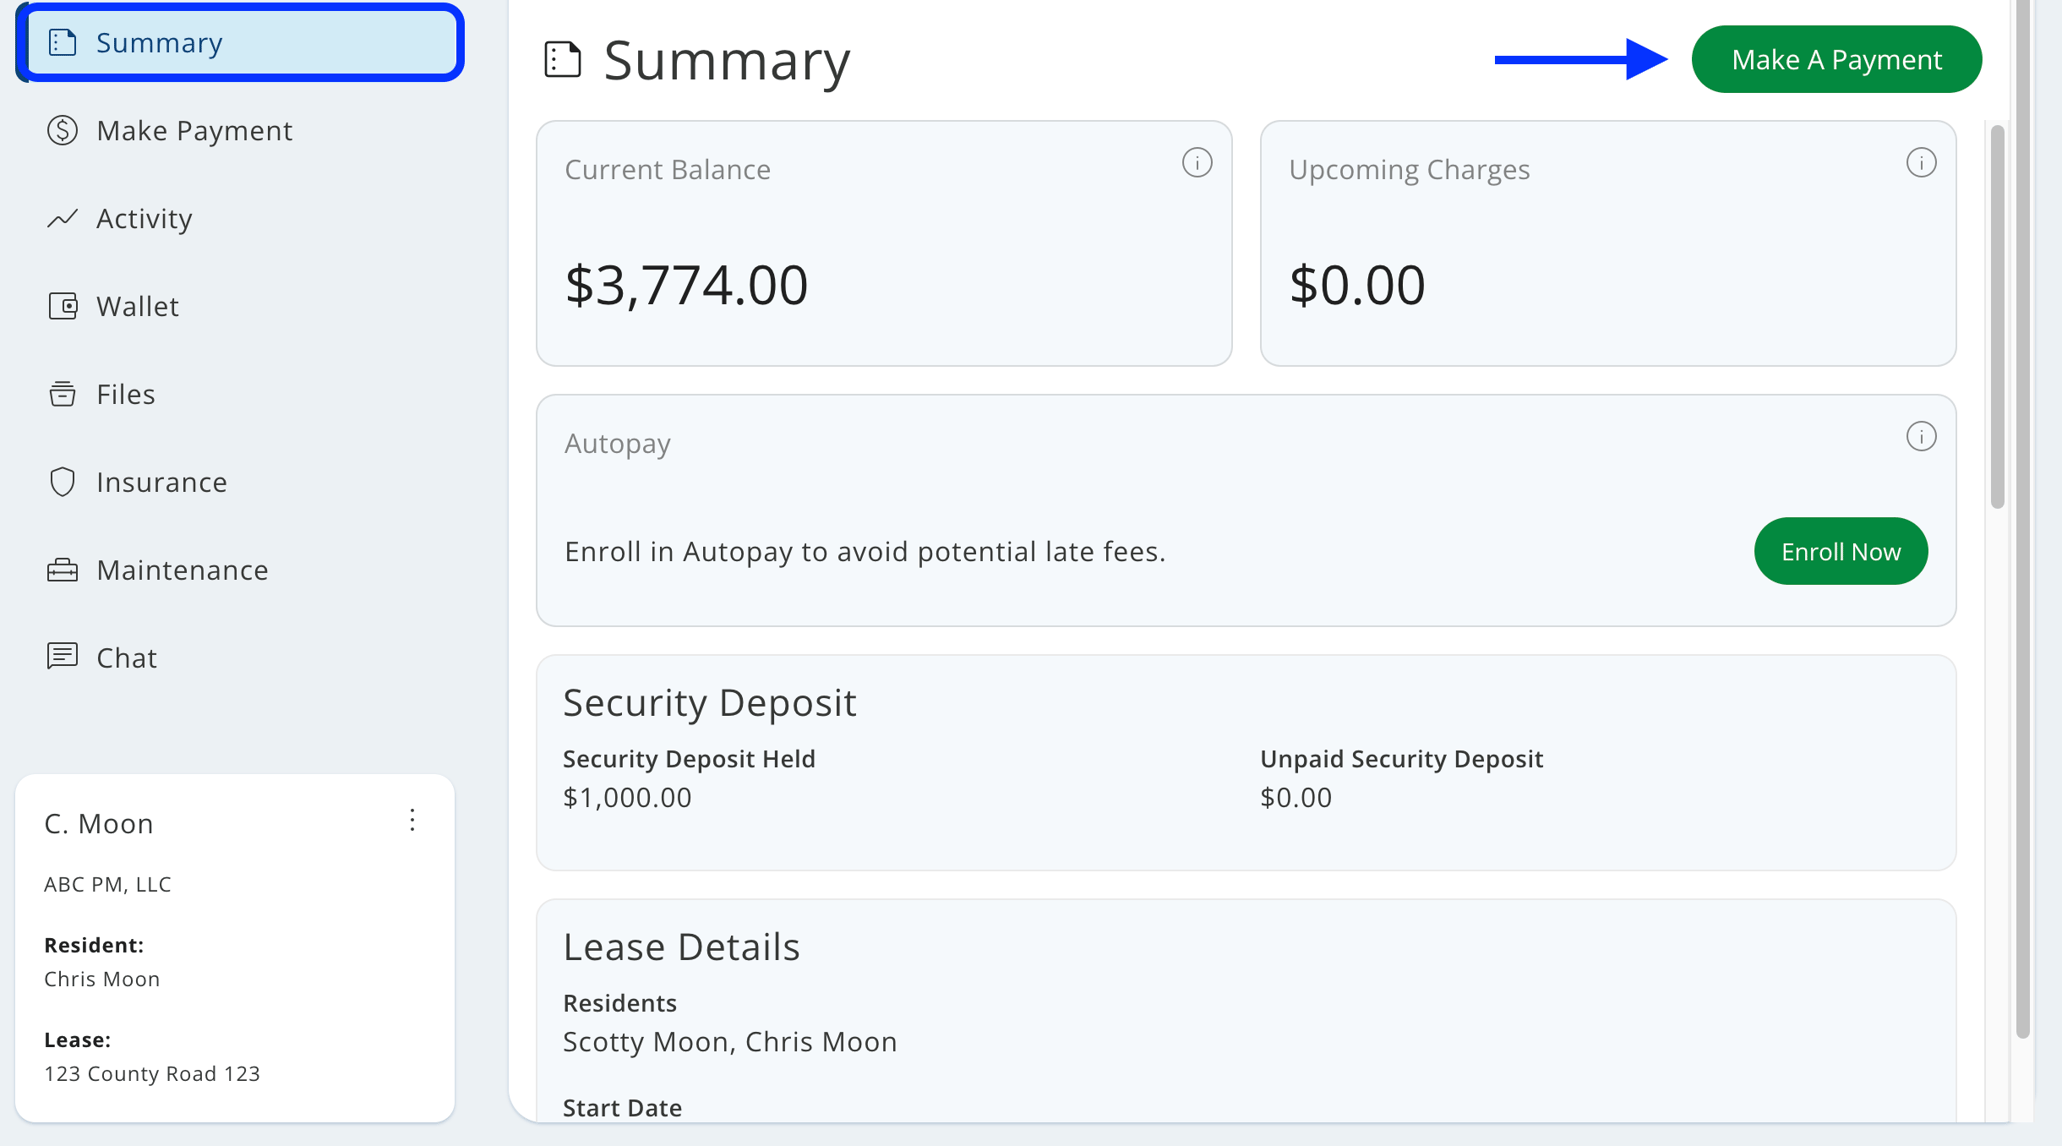Image resolution: width=2062 pixels, height=1146 pixels.
Task: Click the Upcoming Charges info icon
Action: pos(1921,162)
